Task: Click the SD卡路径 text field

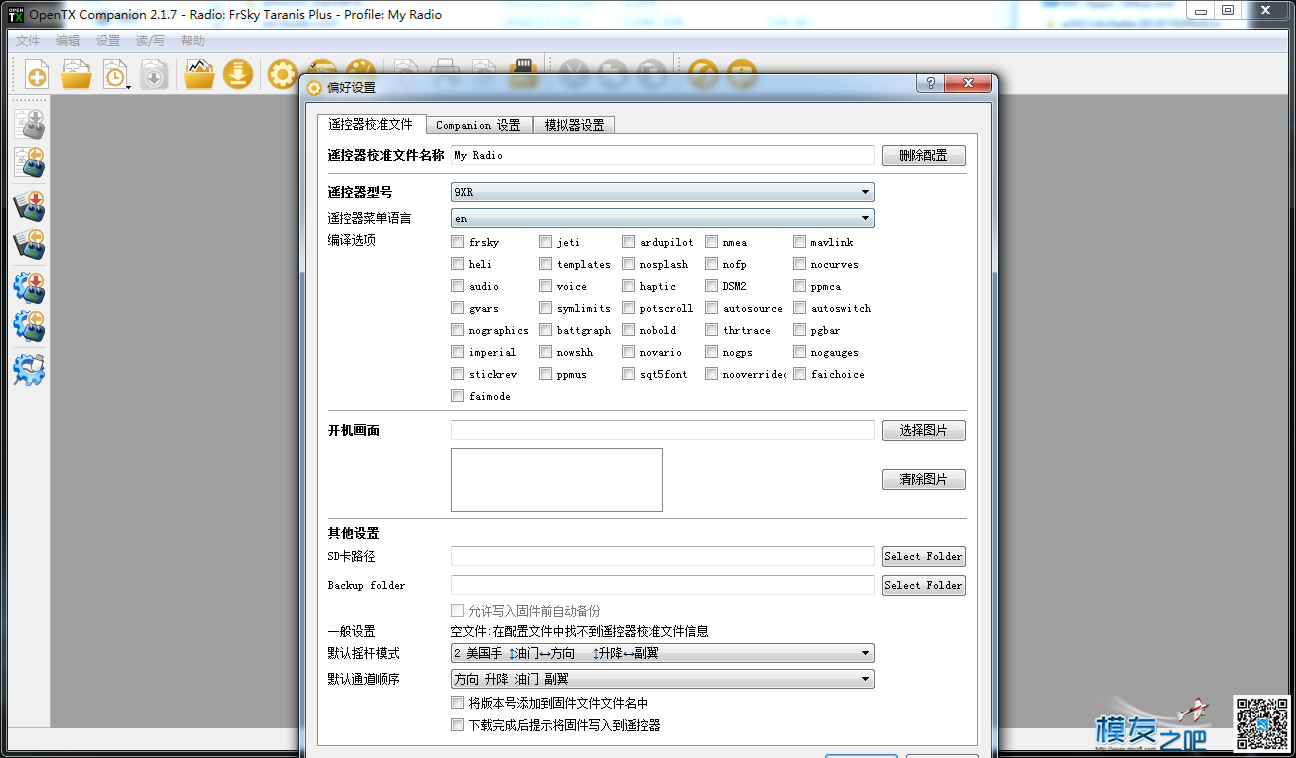Action: click(663, 556)
